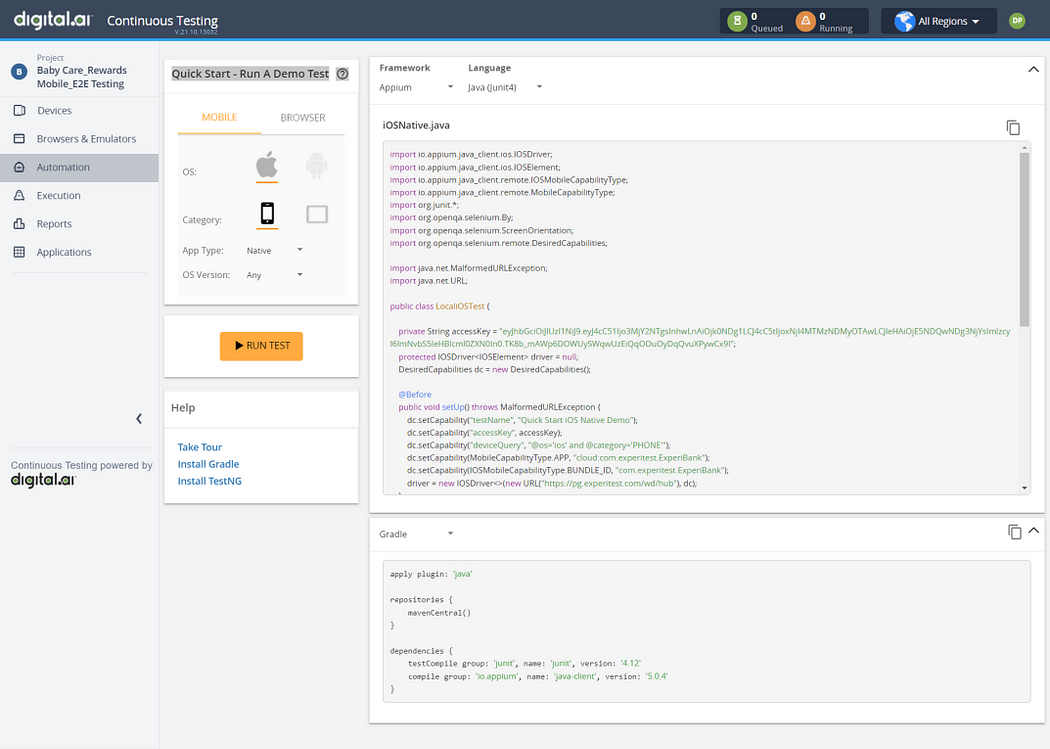Open the Framework Appium dropdown
This screenshot has height=749, width=1050.
[x=416, y=87]
